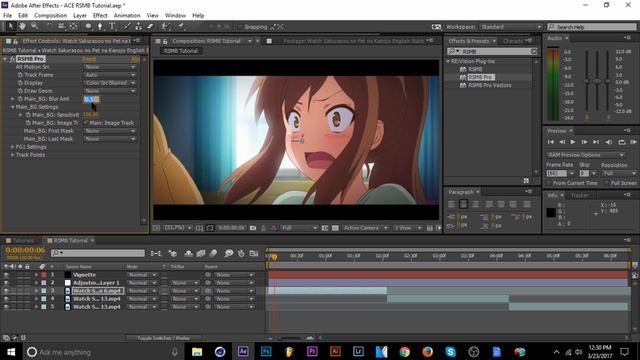
Task: Play the composition in Preview panel
Action: pos(573,142)
